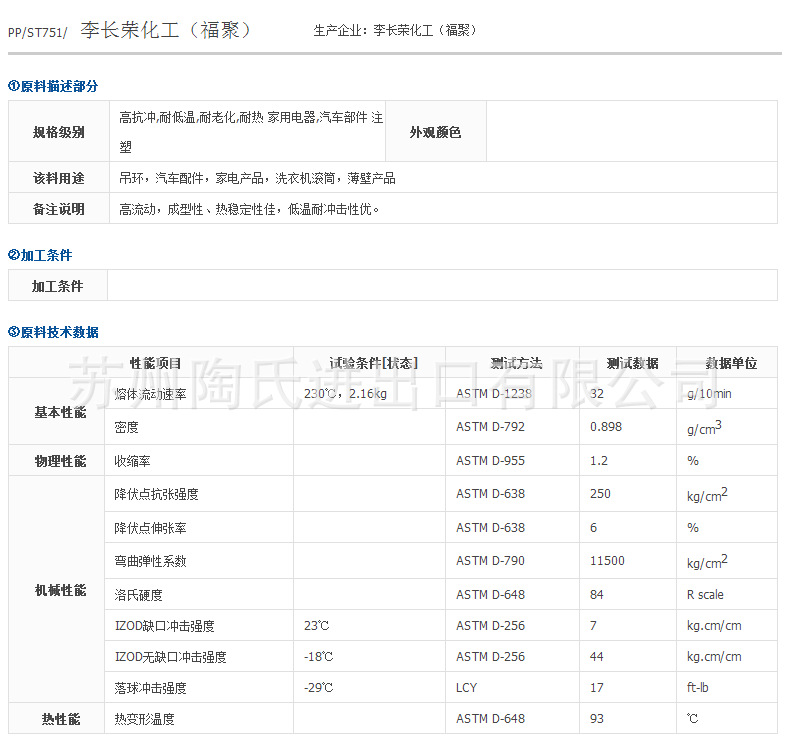789x747 pixels.
Task: Click the 降伏点伸张率 row label
Action: [x=150, y=528]
